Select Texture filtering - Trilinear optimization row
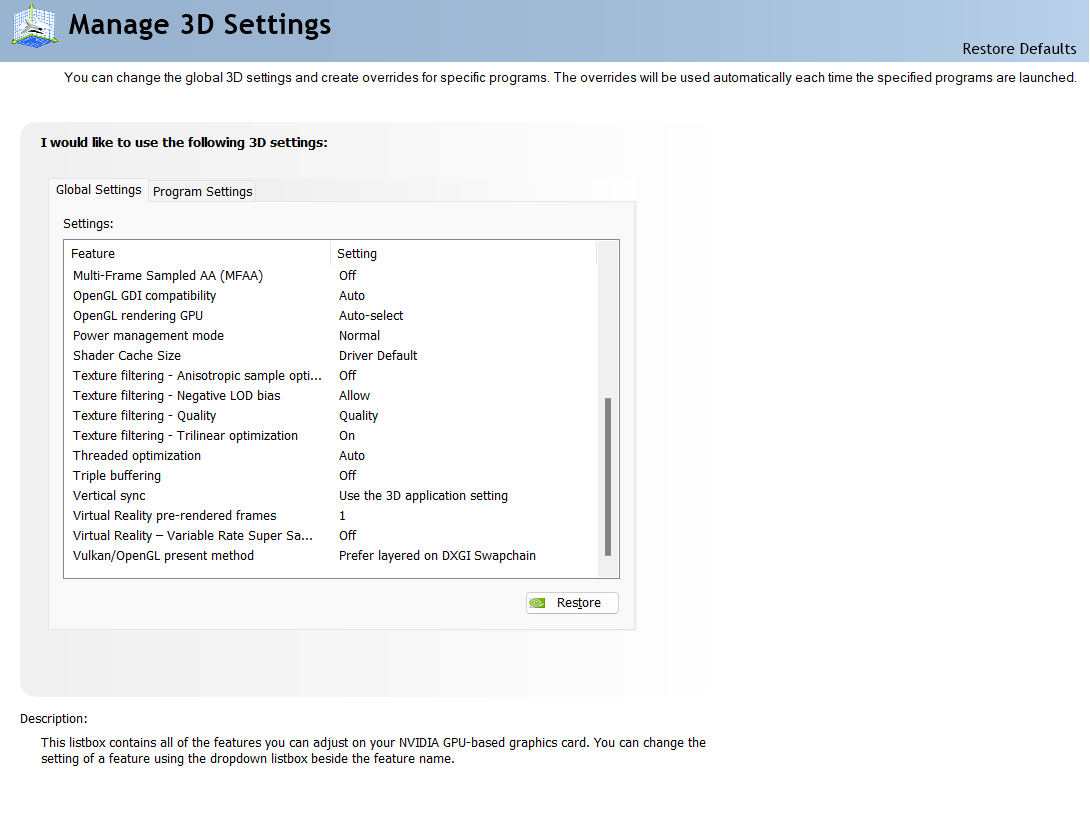1090x830 pixels. click(x=186, y=436)
